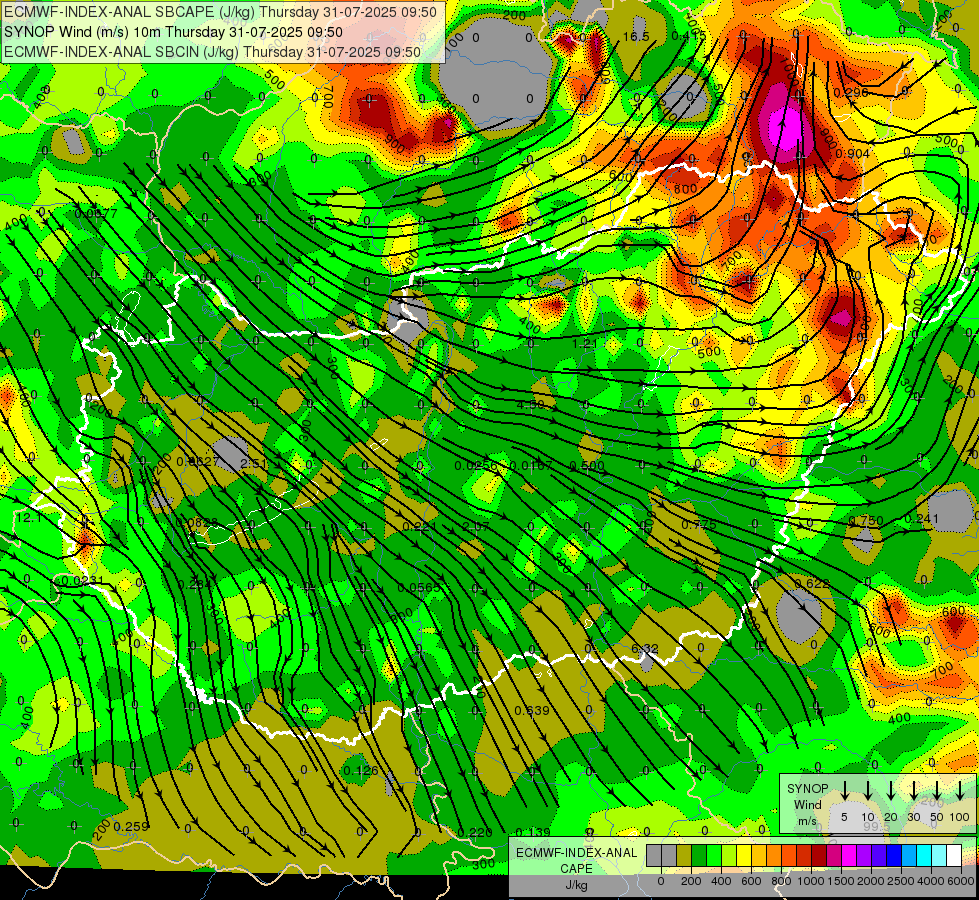Pick the pure blue CAPE legend swatch
Image resolution: width=979 pixels, height=900 pixels.
pyautogui.click(x=894, y=855)
